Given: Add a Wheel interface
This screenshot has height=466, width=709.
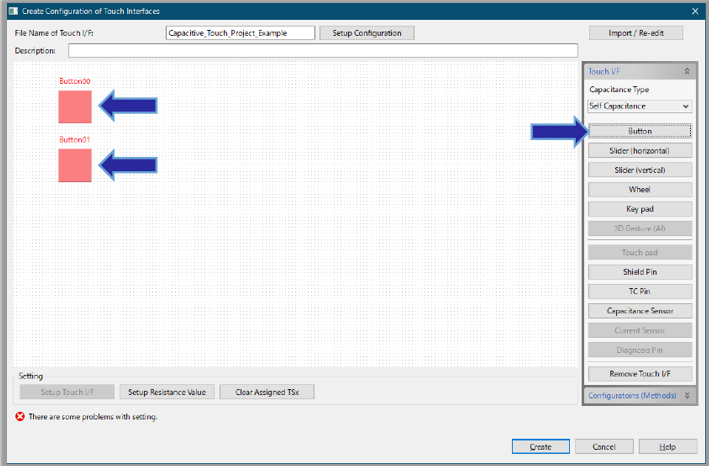Looking at the screenshot, I should click(640, 189).
